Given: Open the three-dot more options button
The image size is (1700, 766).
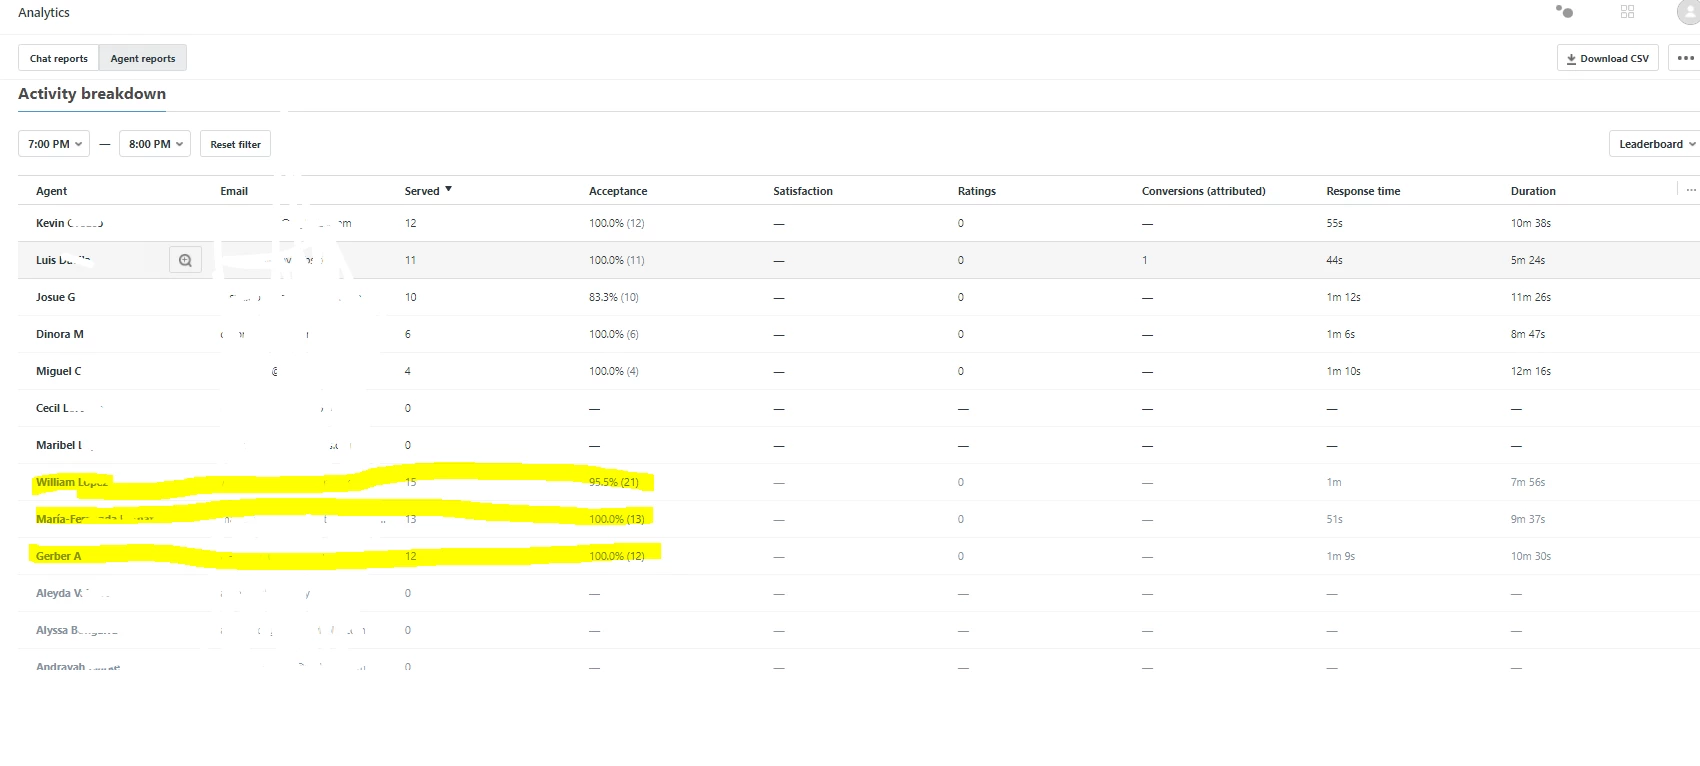Looking at the screenshot, I should pyautogui.click(x=1685, y=58).
